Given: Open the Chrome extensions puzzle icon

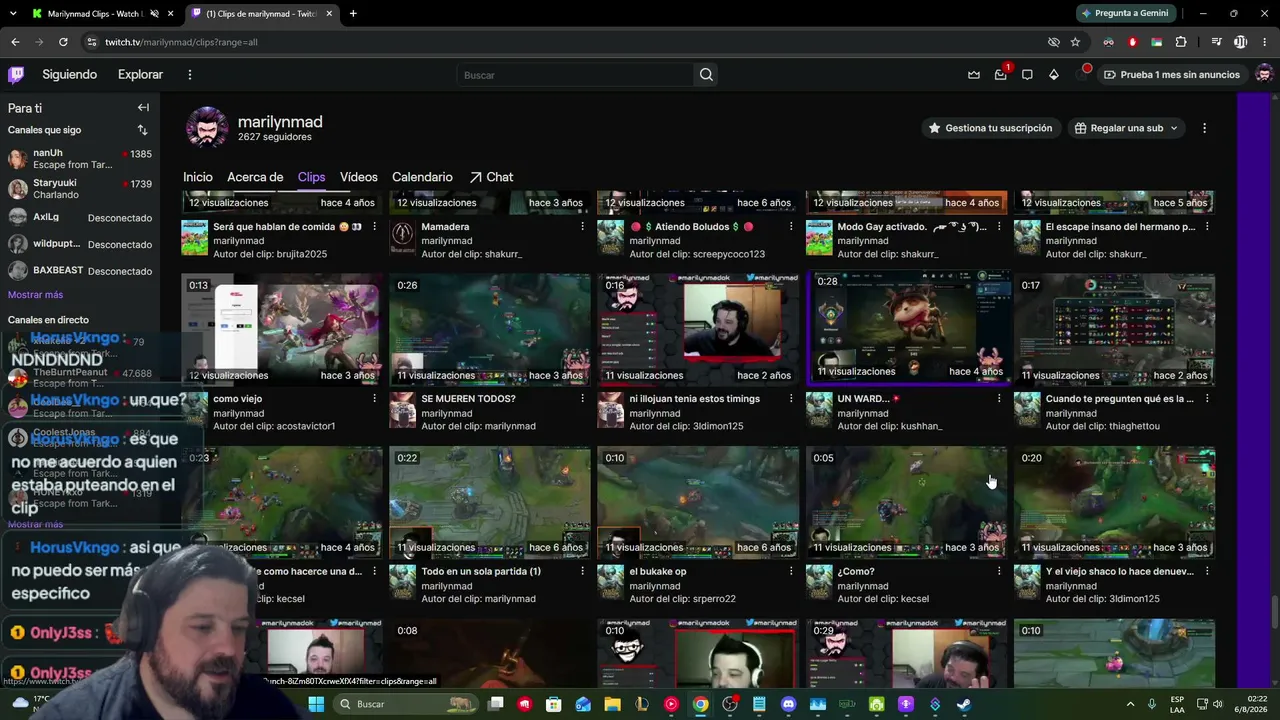Looking at the screenshot, I should pyautogui.click(x=1181, y=42).
